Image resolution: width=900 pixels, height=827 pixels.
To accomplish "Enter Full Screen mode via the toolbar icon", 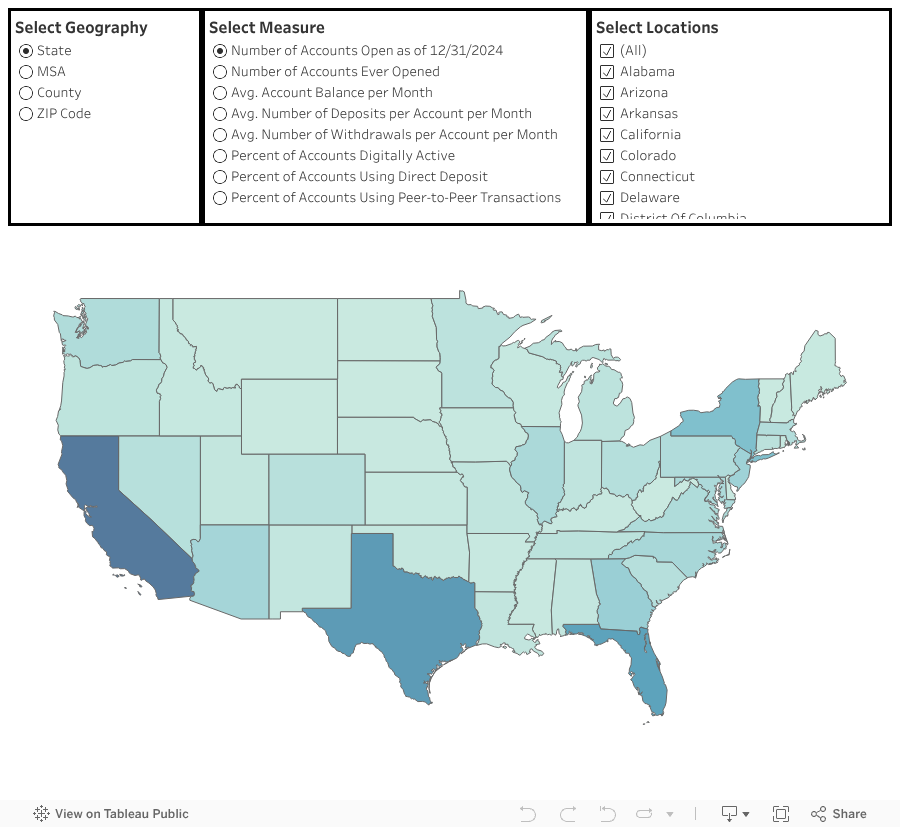I will point(781,813).
